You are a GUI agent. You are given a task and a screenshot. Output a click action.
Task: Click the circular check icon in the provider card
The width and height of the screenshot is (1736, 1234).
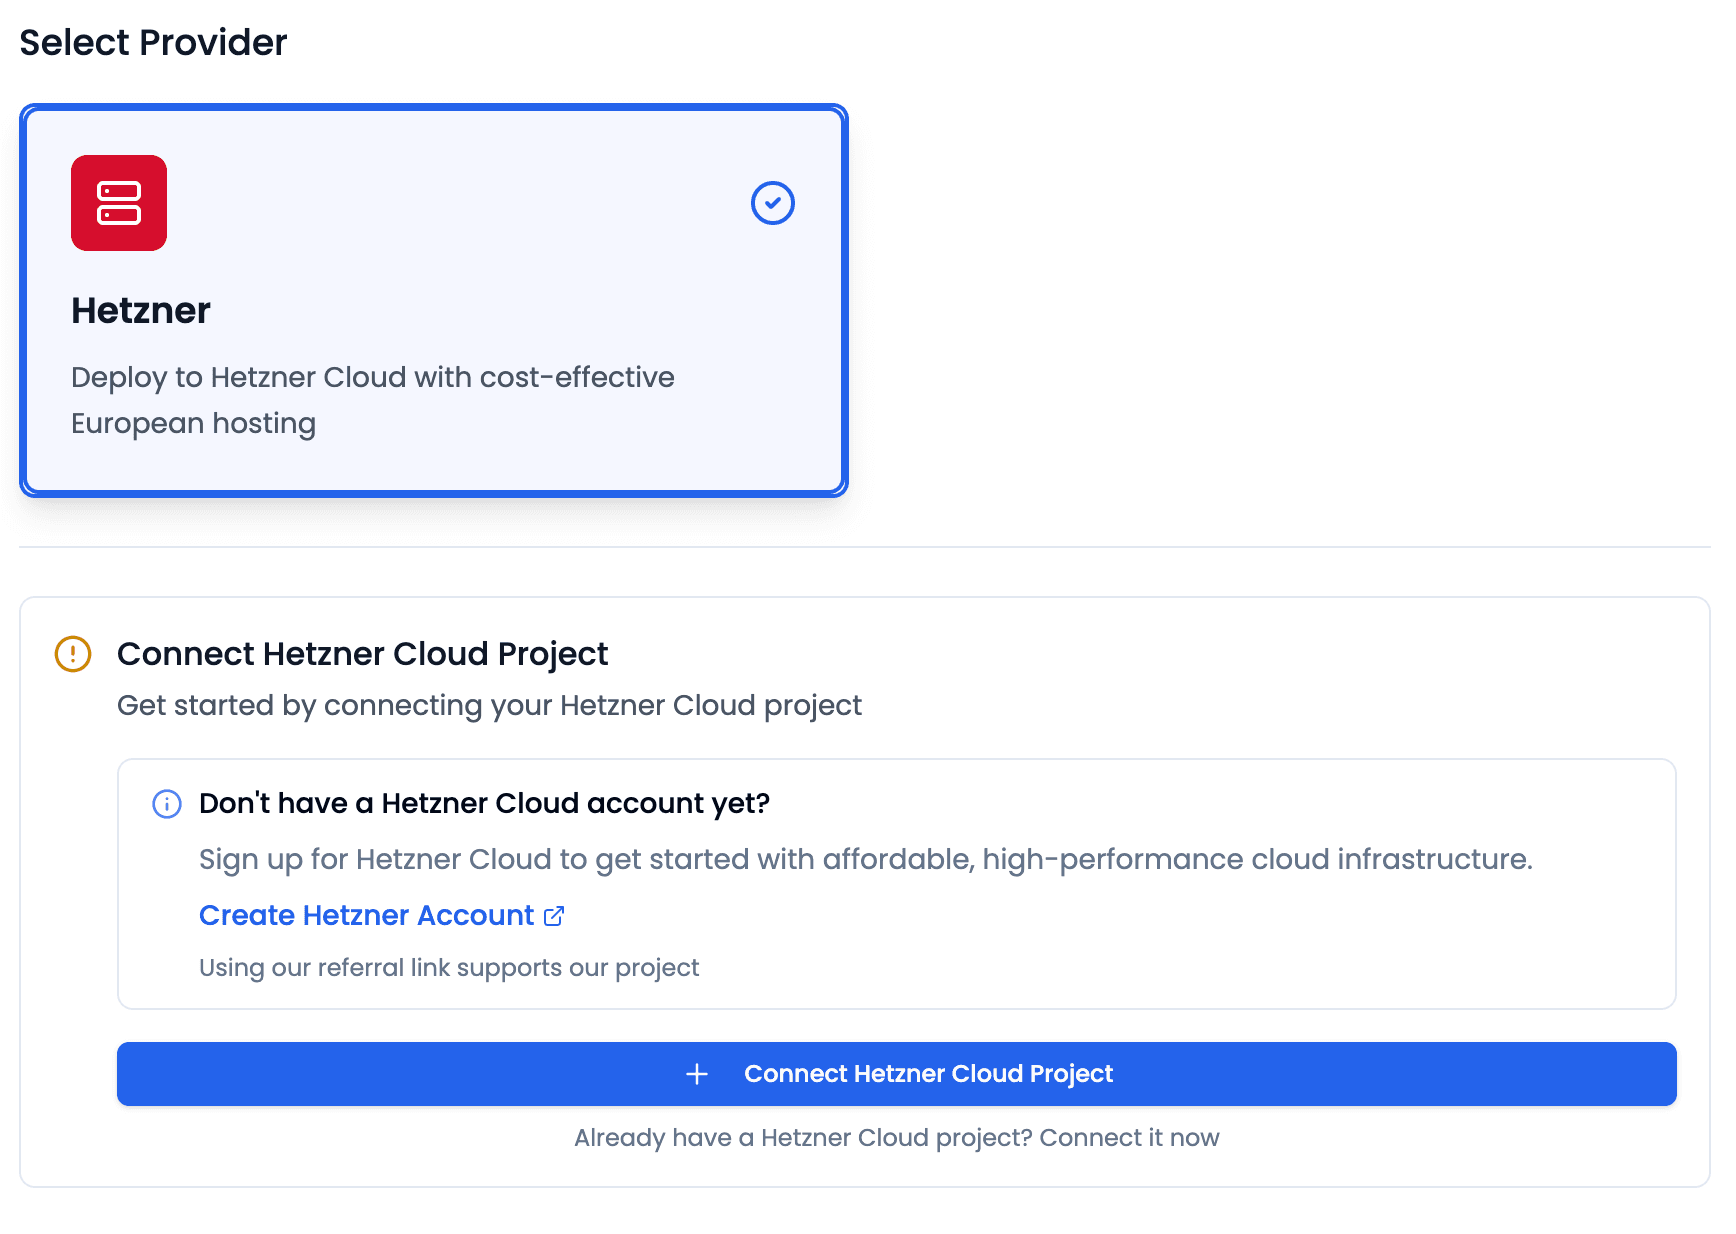(x=772, y=203)
